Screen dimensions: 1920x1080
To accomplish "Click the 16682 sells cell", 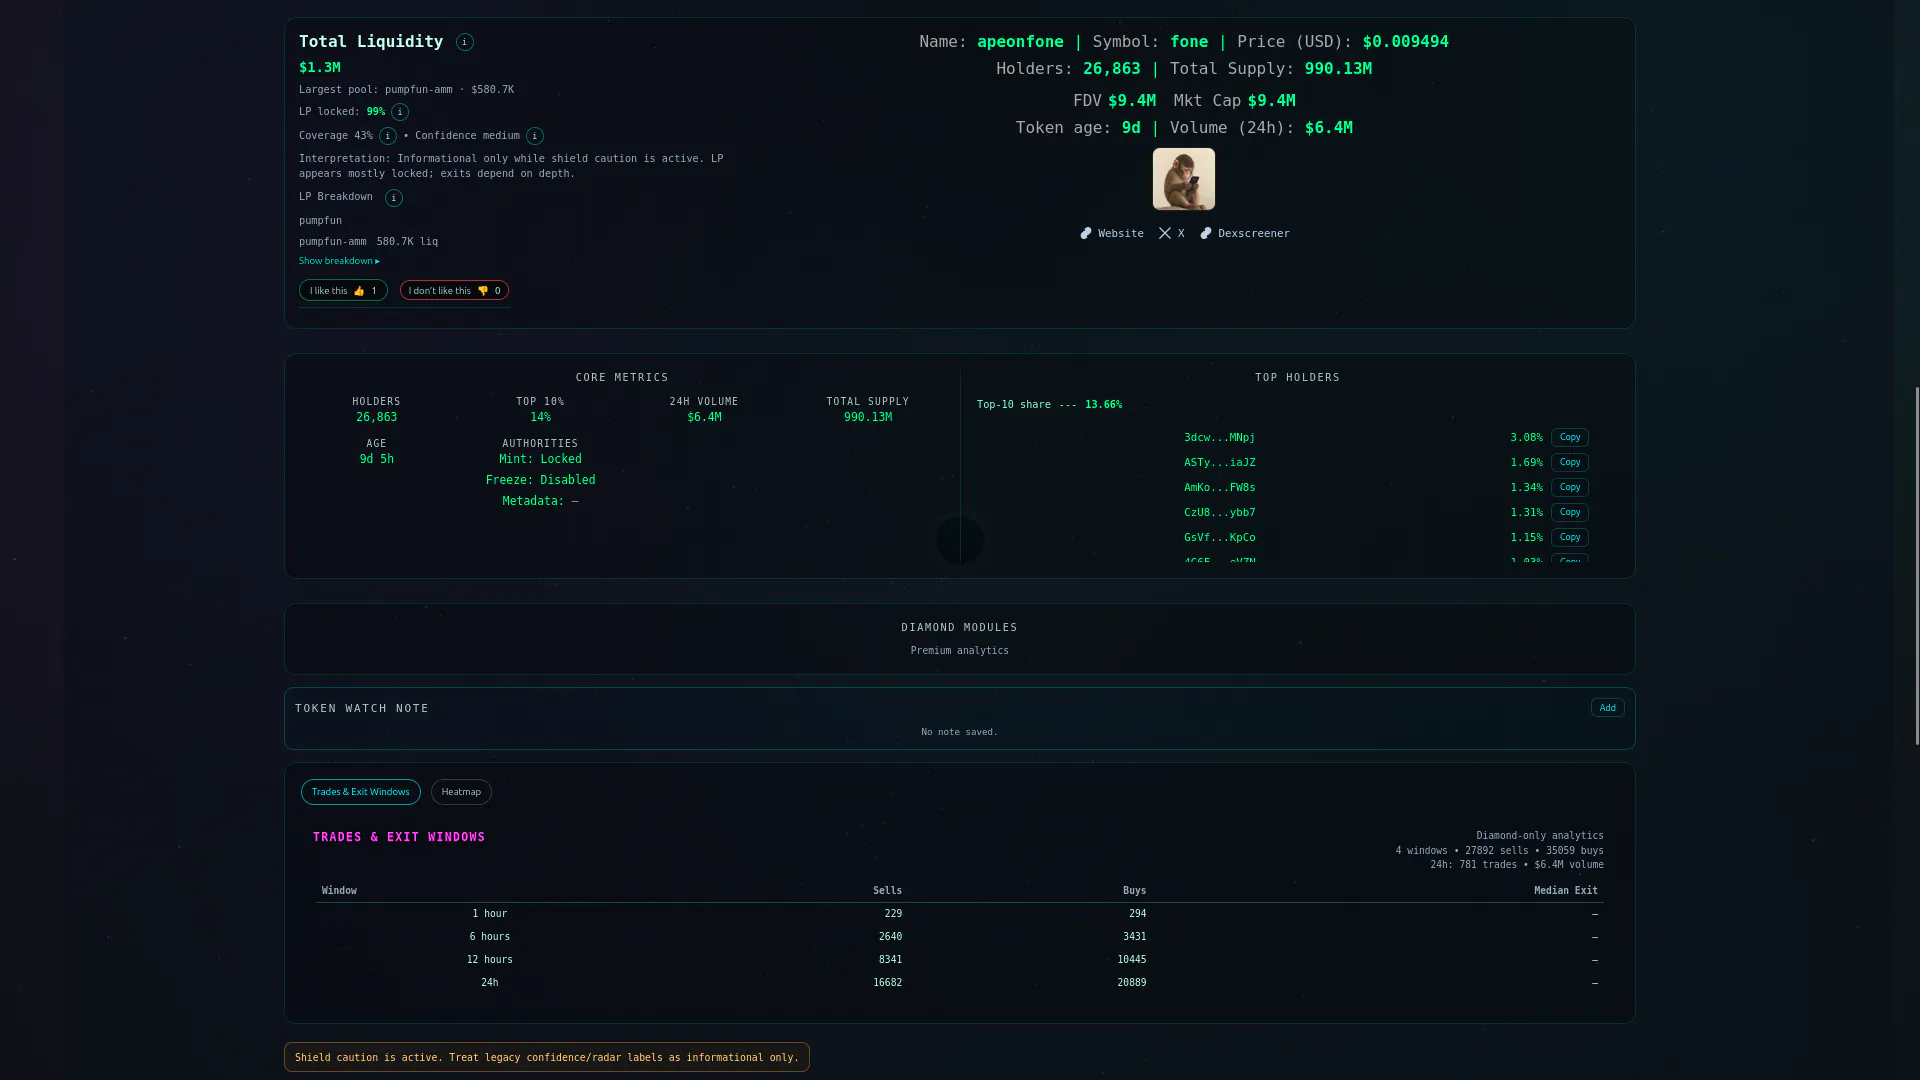I will click(x=887, y=983).
